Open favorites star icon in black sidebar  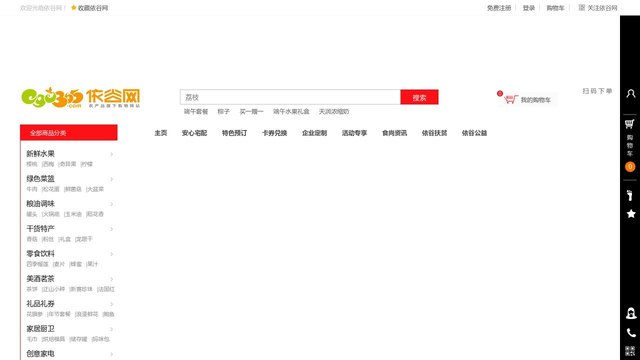631,214
